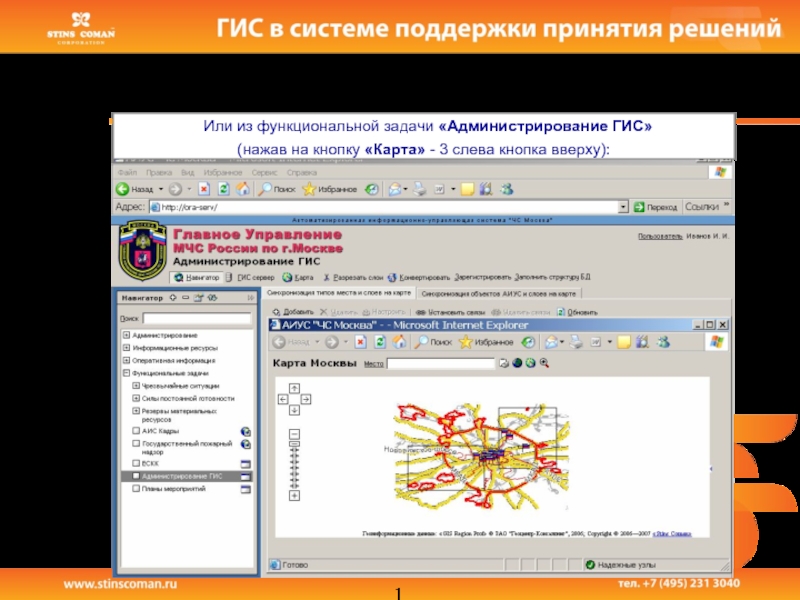This screenshot has width=800, height=600.
Task: Switch to Синхронизация типов места tab
Action: pyautogui.click(x=339, y=293)
